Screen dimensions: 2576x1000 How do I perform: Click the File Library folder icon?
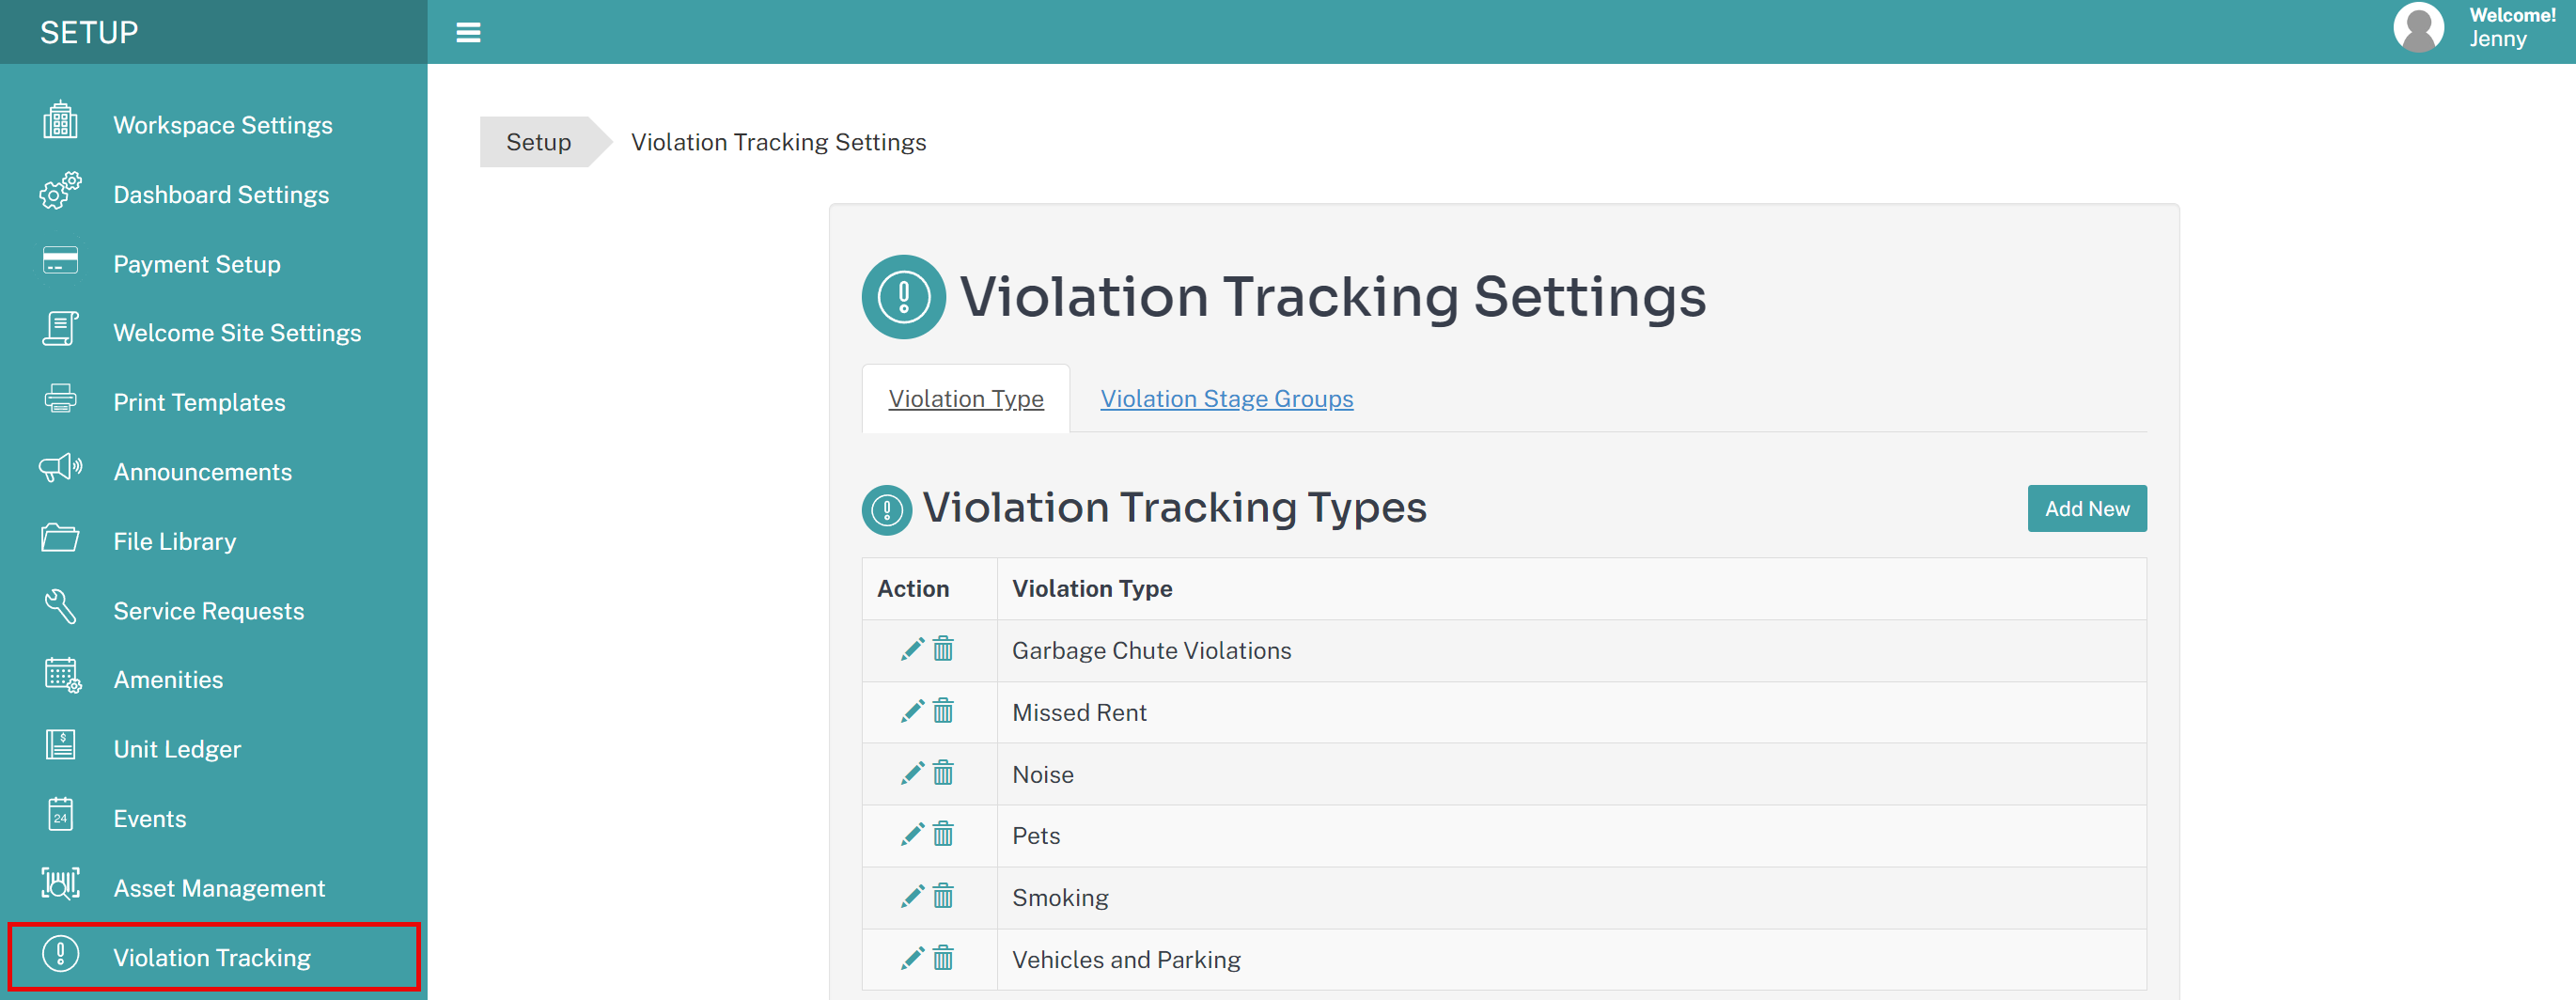(x=60, y=538)
